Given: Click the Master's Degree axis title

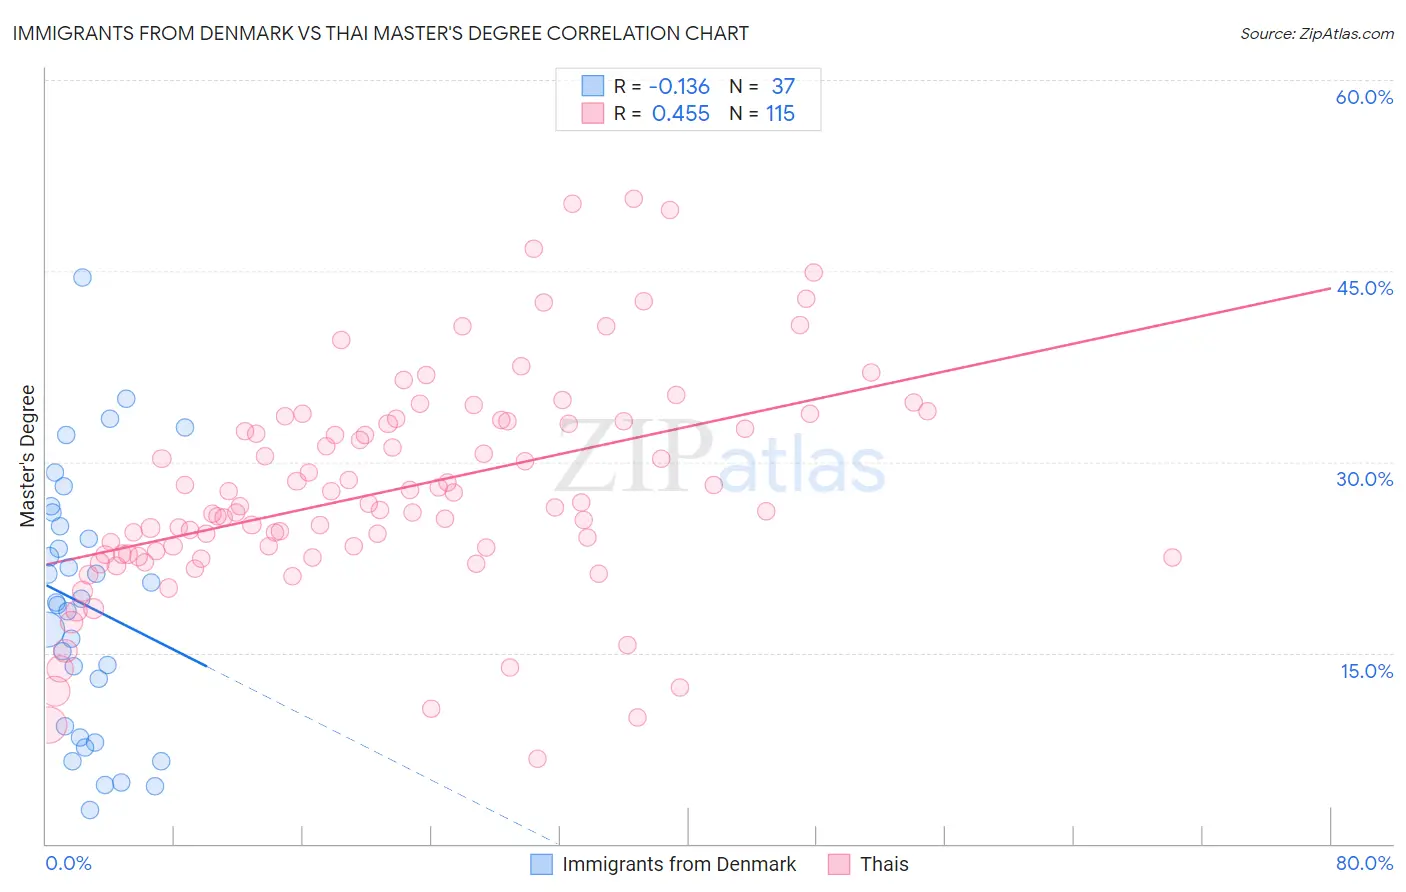Looking at the screenshot, I should (x=28, y=456).
